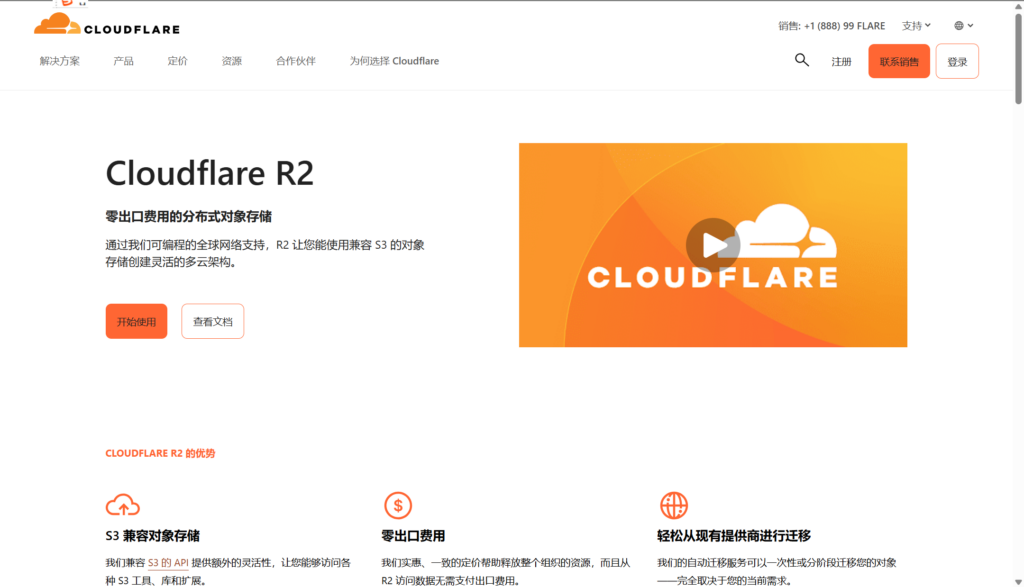Expand the 支持 support dropdown
1024x587 pixels.
[916, 26]
